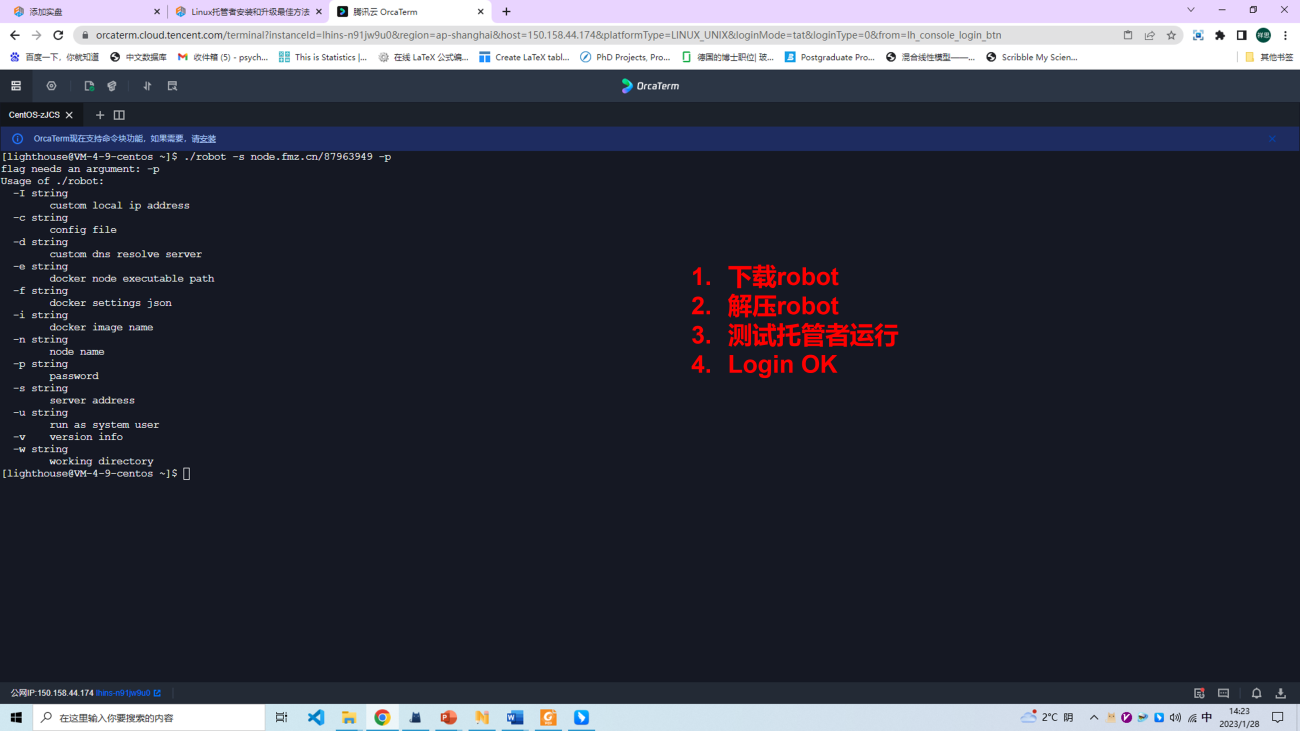Image resolution: width=1300 pixels, height=731 pixels.
Task: Expand the tab search chevron
Action: pyautogui.click(x=1190, y=10)
